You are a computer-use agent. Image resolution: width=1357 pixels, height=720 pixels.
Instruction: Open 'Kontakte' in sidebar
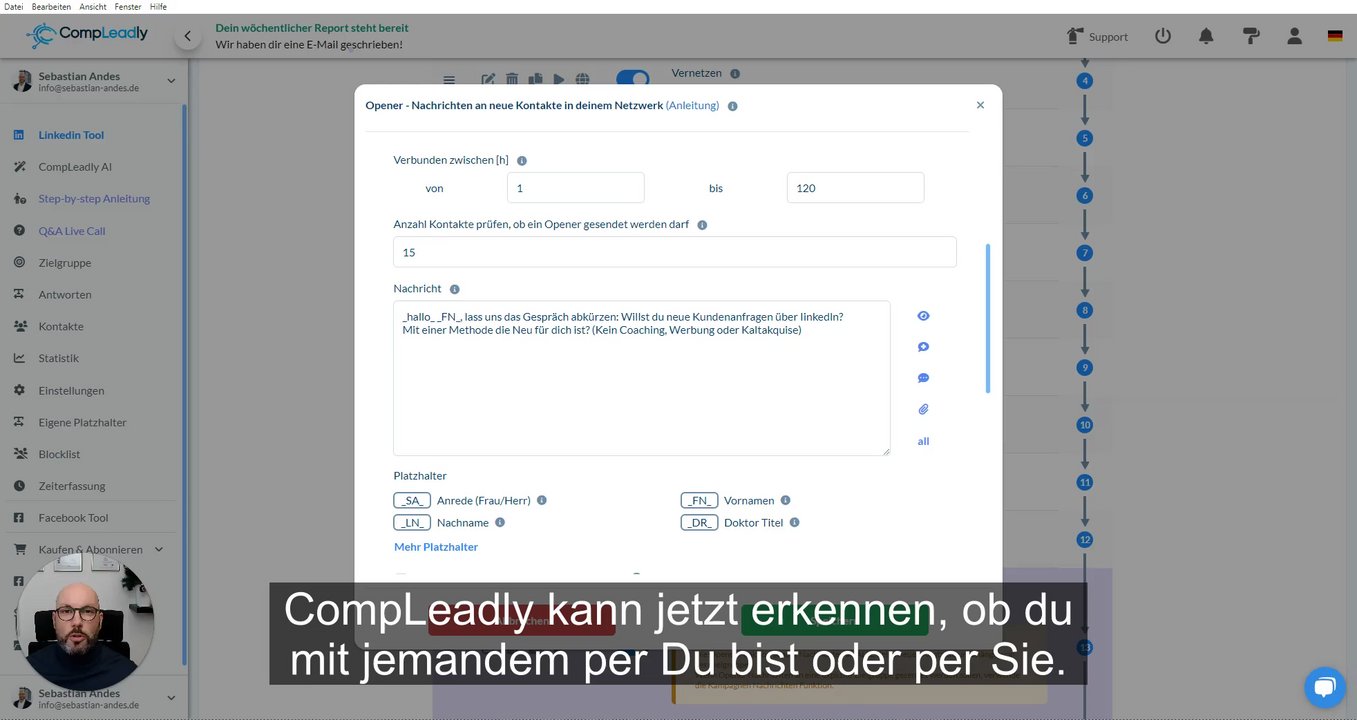coord(61,326)
